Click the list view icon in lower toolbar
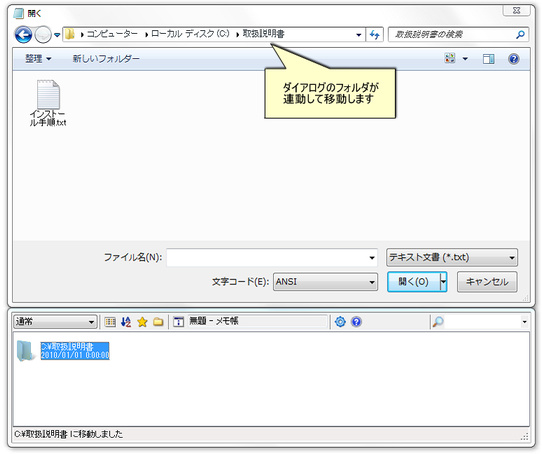The image size is (542, 454). (110, 322)
